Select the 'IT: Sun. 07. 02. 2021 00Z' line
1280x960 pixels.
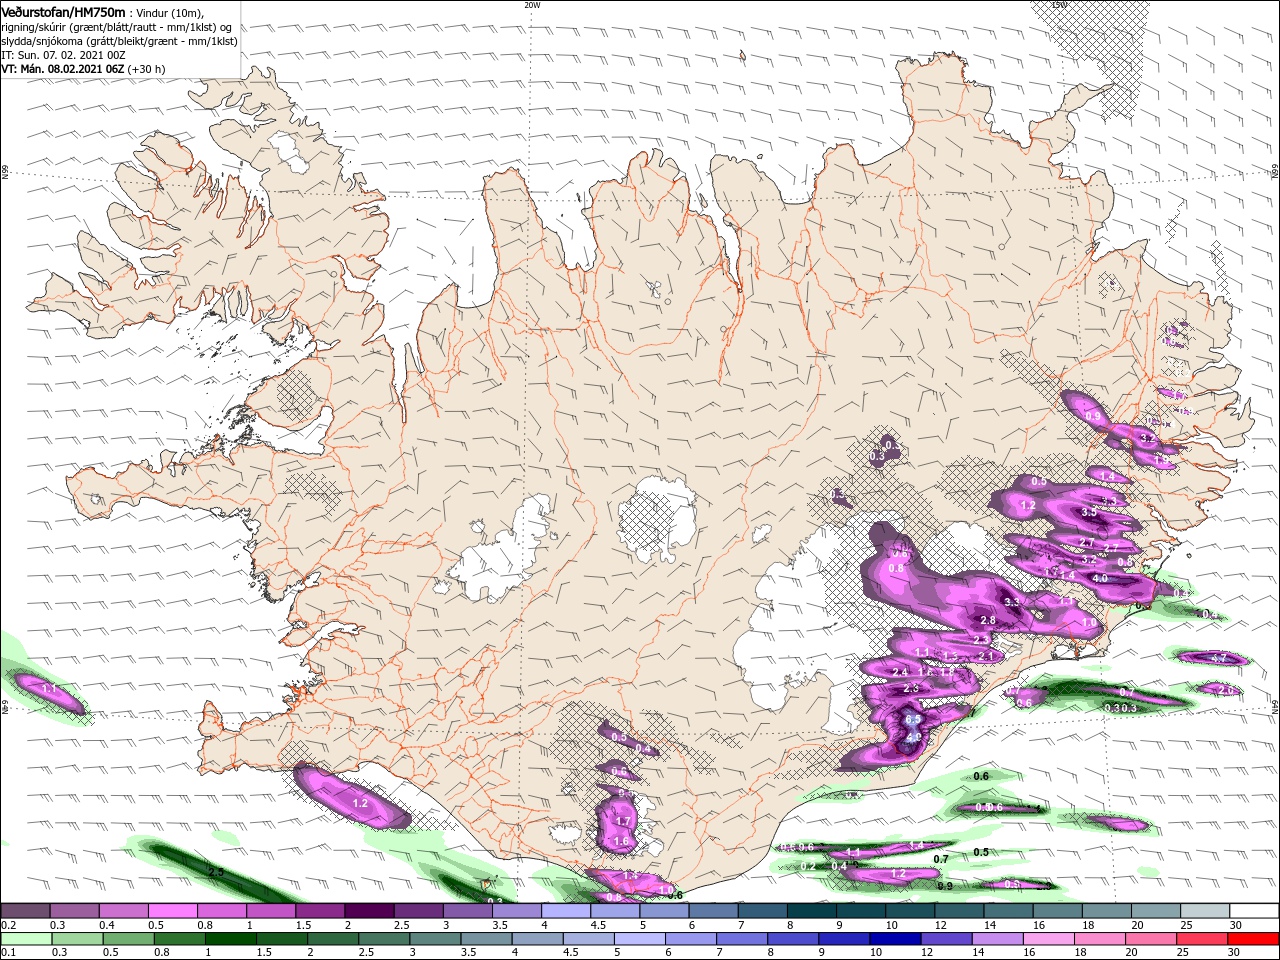(61, 56)
